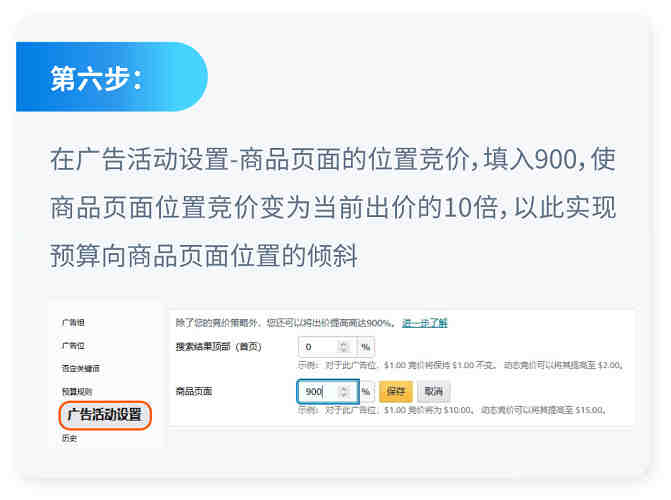The image size is (671, 500).
Task: Follow the 进一步了解 link
Action: coord(425,323)
